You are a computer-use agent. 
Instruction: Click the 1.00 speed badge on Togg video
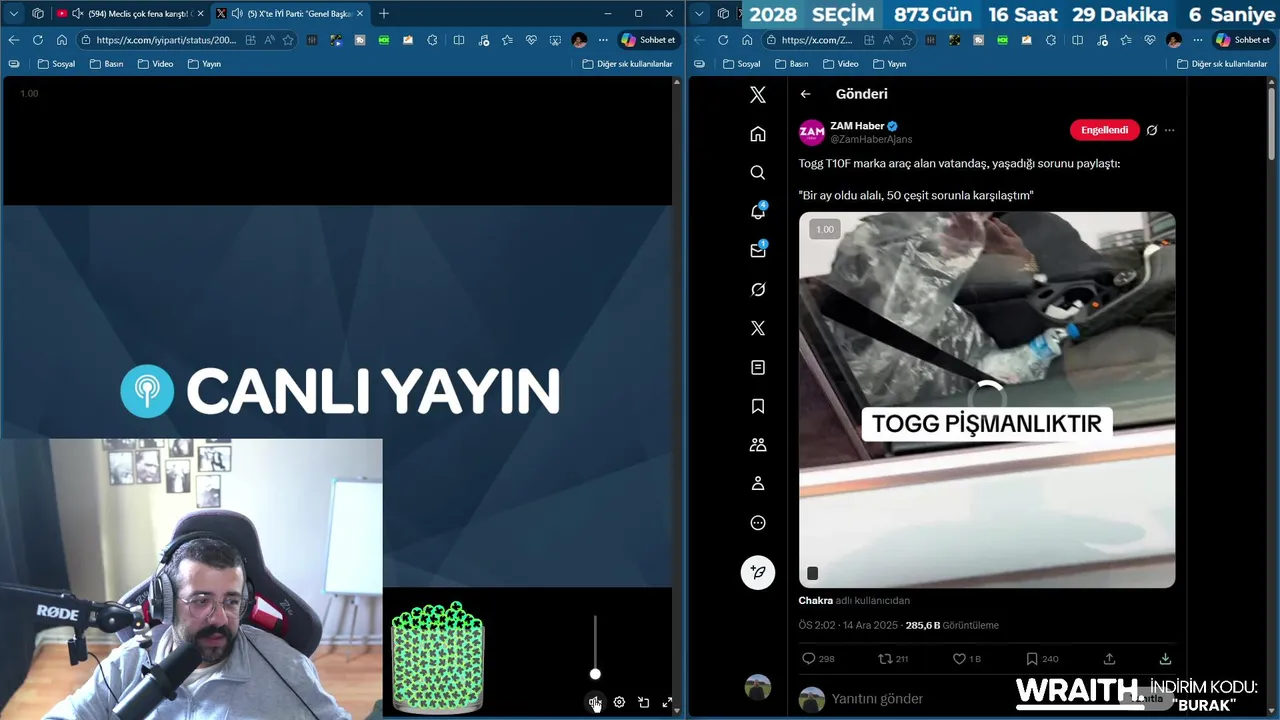[824, 230]
